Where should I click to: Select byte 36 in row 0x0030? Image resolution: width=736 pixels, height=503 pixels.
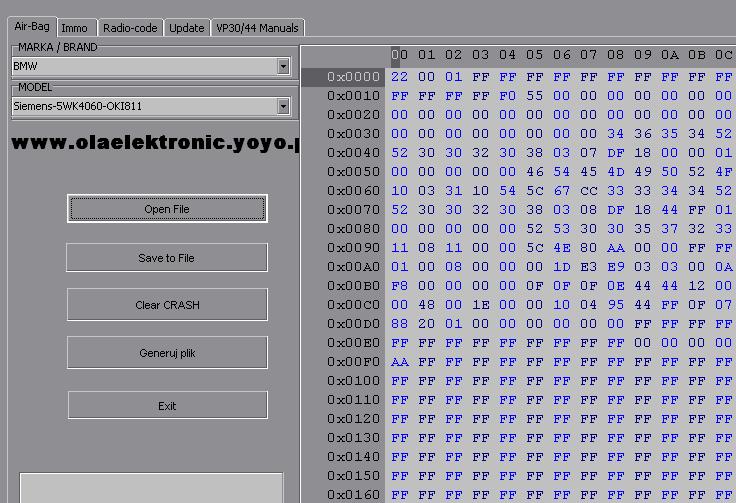coord(643,134)
